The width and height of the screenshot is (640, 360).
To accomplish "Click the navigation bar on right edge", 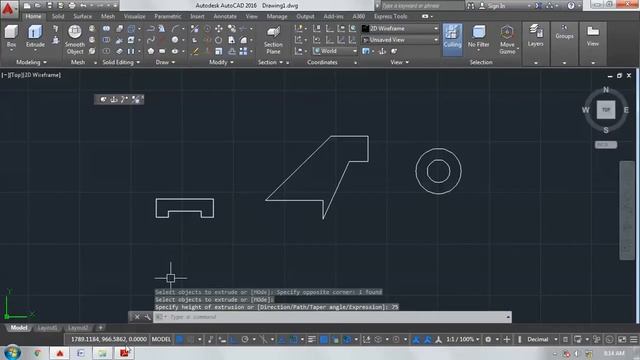I will point(627,210).
